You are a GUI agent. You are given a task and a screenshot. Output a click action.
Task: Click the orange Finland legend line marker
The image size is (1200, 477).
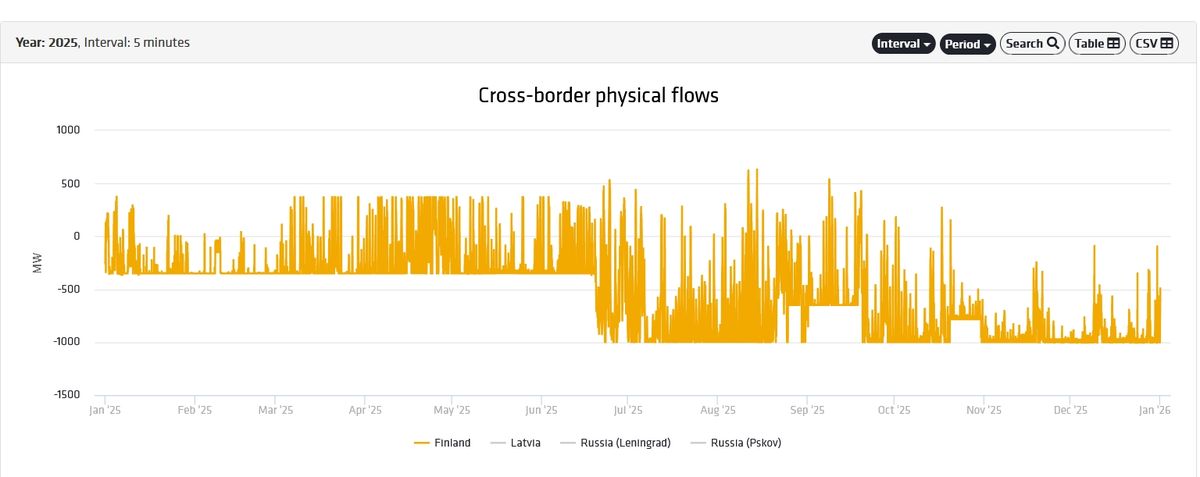point(421,443)
